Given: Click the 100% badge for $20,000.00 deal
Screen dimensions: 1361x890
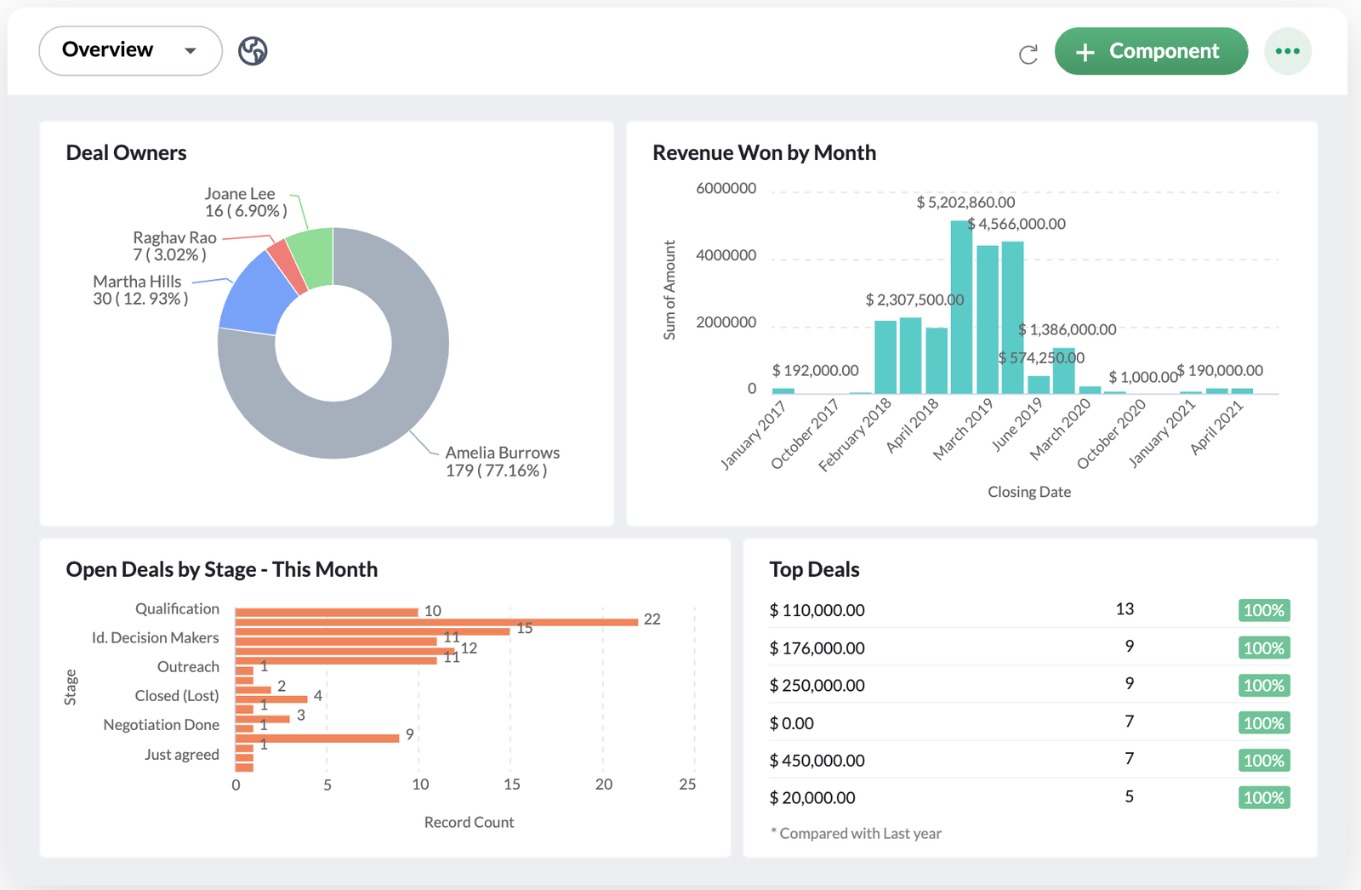Looking at the screenshot, I should [x=1264, y=798].
